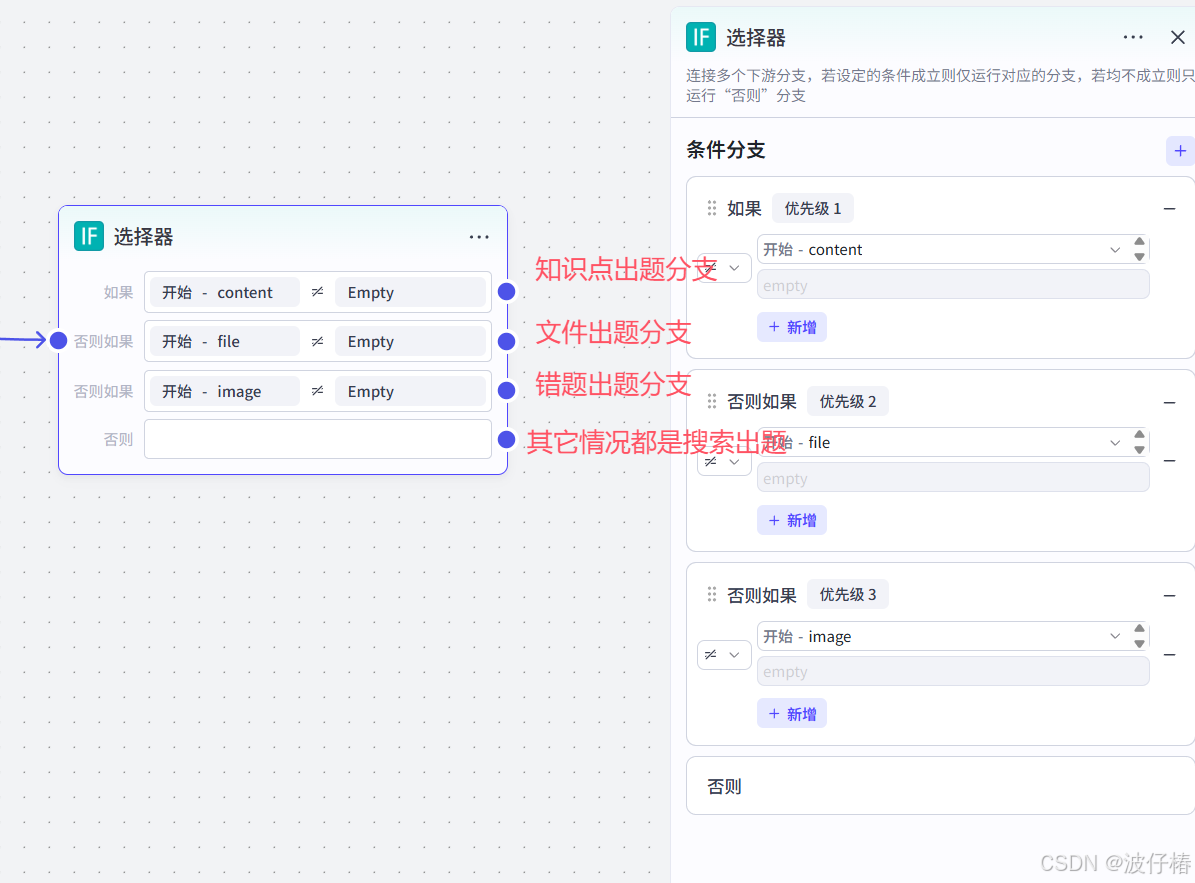Click 新增 button in priority 1 branch

pyautogui.click(x=792, y=328)
